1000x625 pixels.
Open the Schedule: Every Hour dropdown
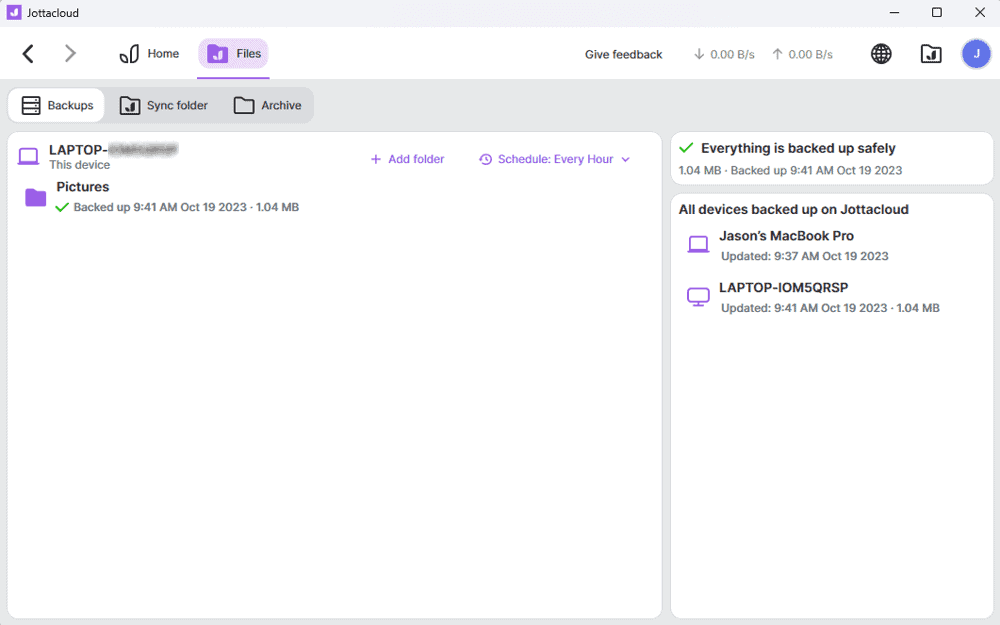(554, 159)
